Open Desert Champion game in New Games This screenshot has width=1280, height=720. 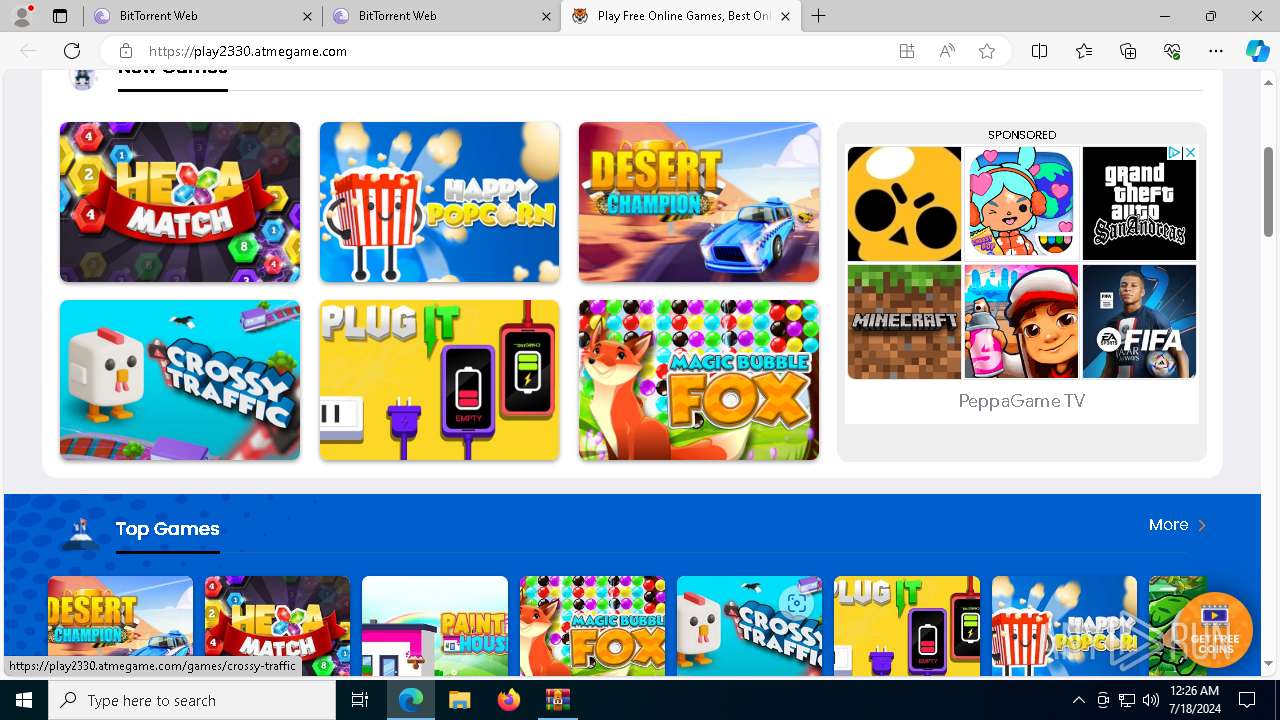[699, 202]
